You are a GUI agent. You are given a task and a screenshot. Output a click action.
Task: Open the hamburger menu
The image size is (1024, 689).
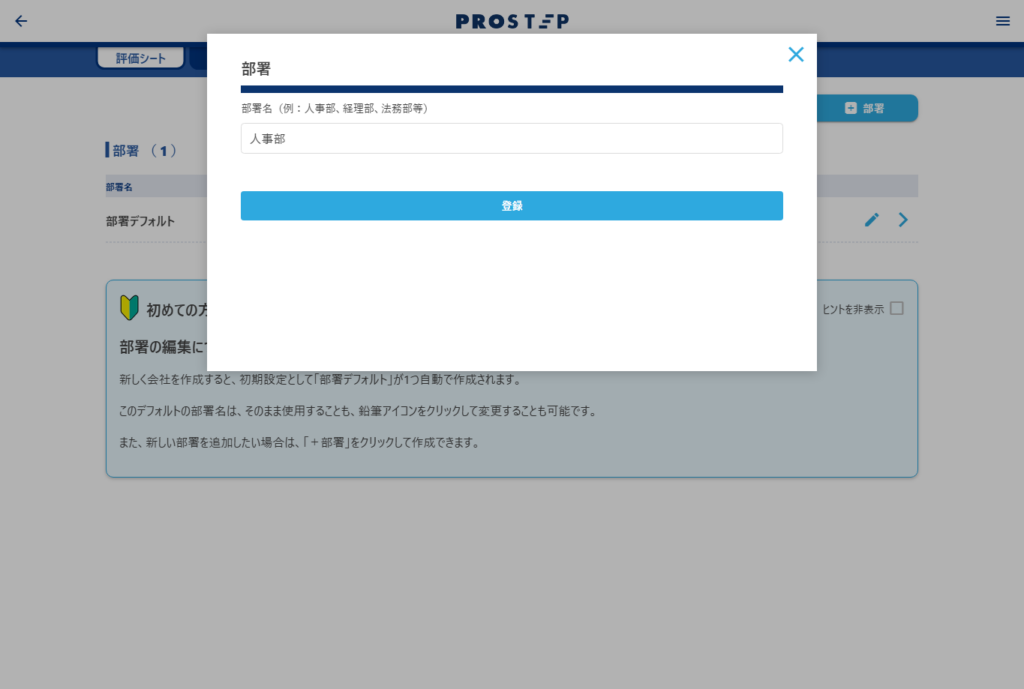click(x=1002, y=21)
